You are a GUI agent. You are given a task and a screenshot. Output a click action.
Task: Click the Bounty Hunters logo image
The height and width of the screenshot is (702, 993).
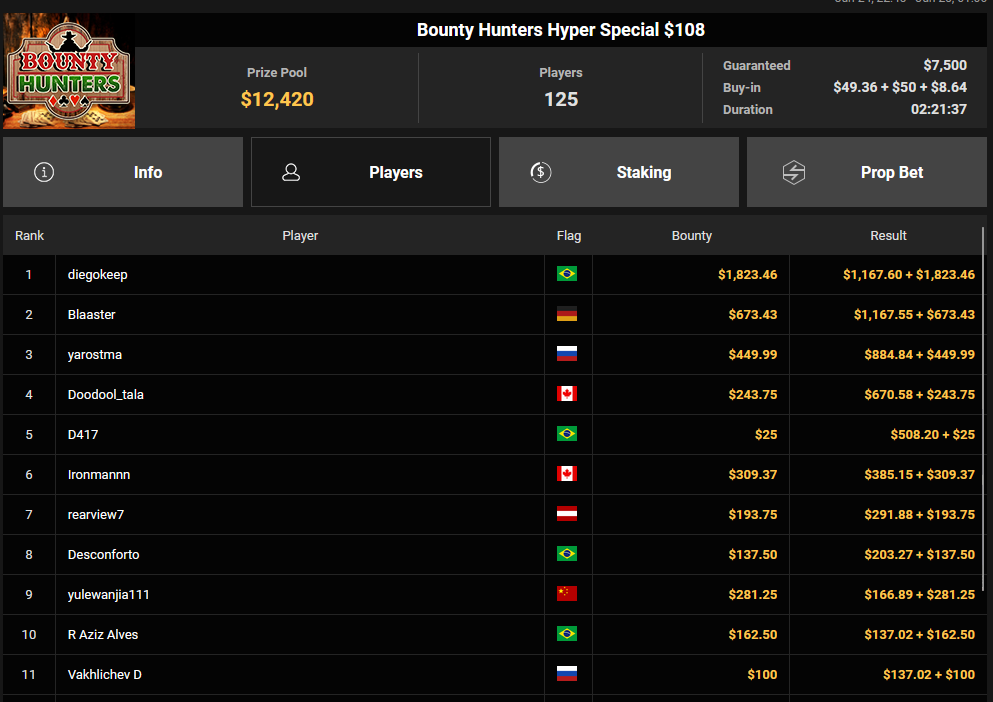point(69,71)
